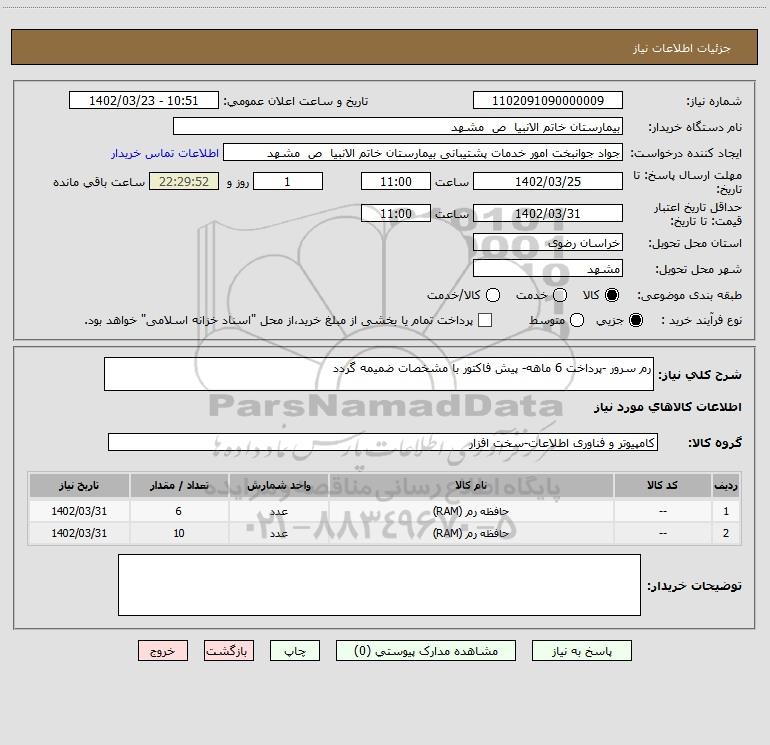Toggle the اسناد خزانه اسلامی payment checkbox
This screenshot has height=745, width=770.
[485, 320]
